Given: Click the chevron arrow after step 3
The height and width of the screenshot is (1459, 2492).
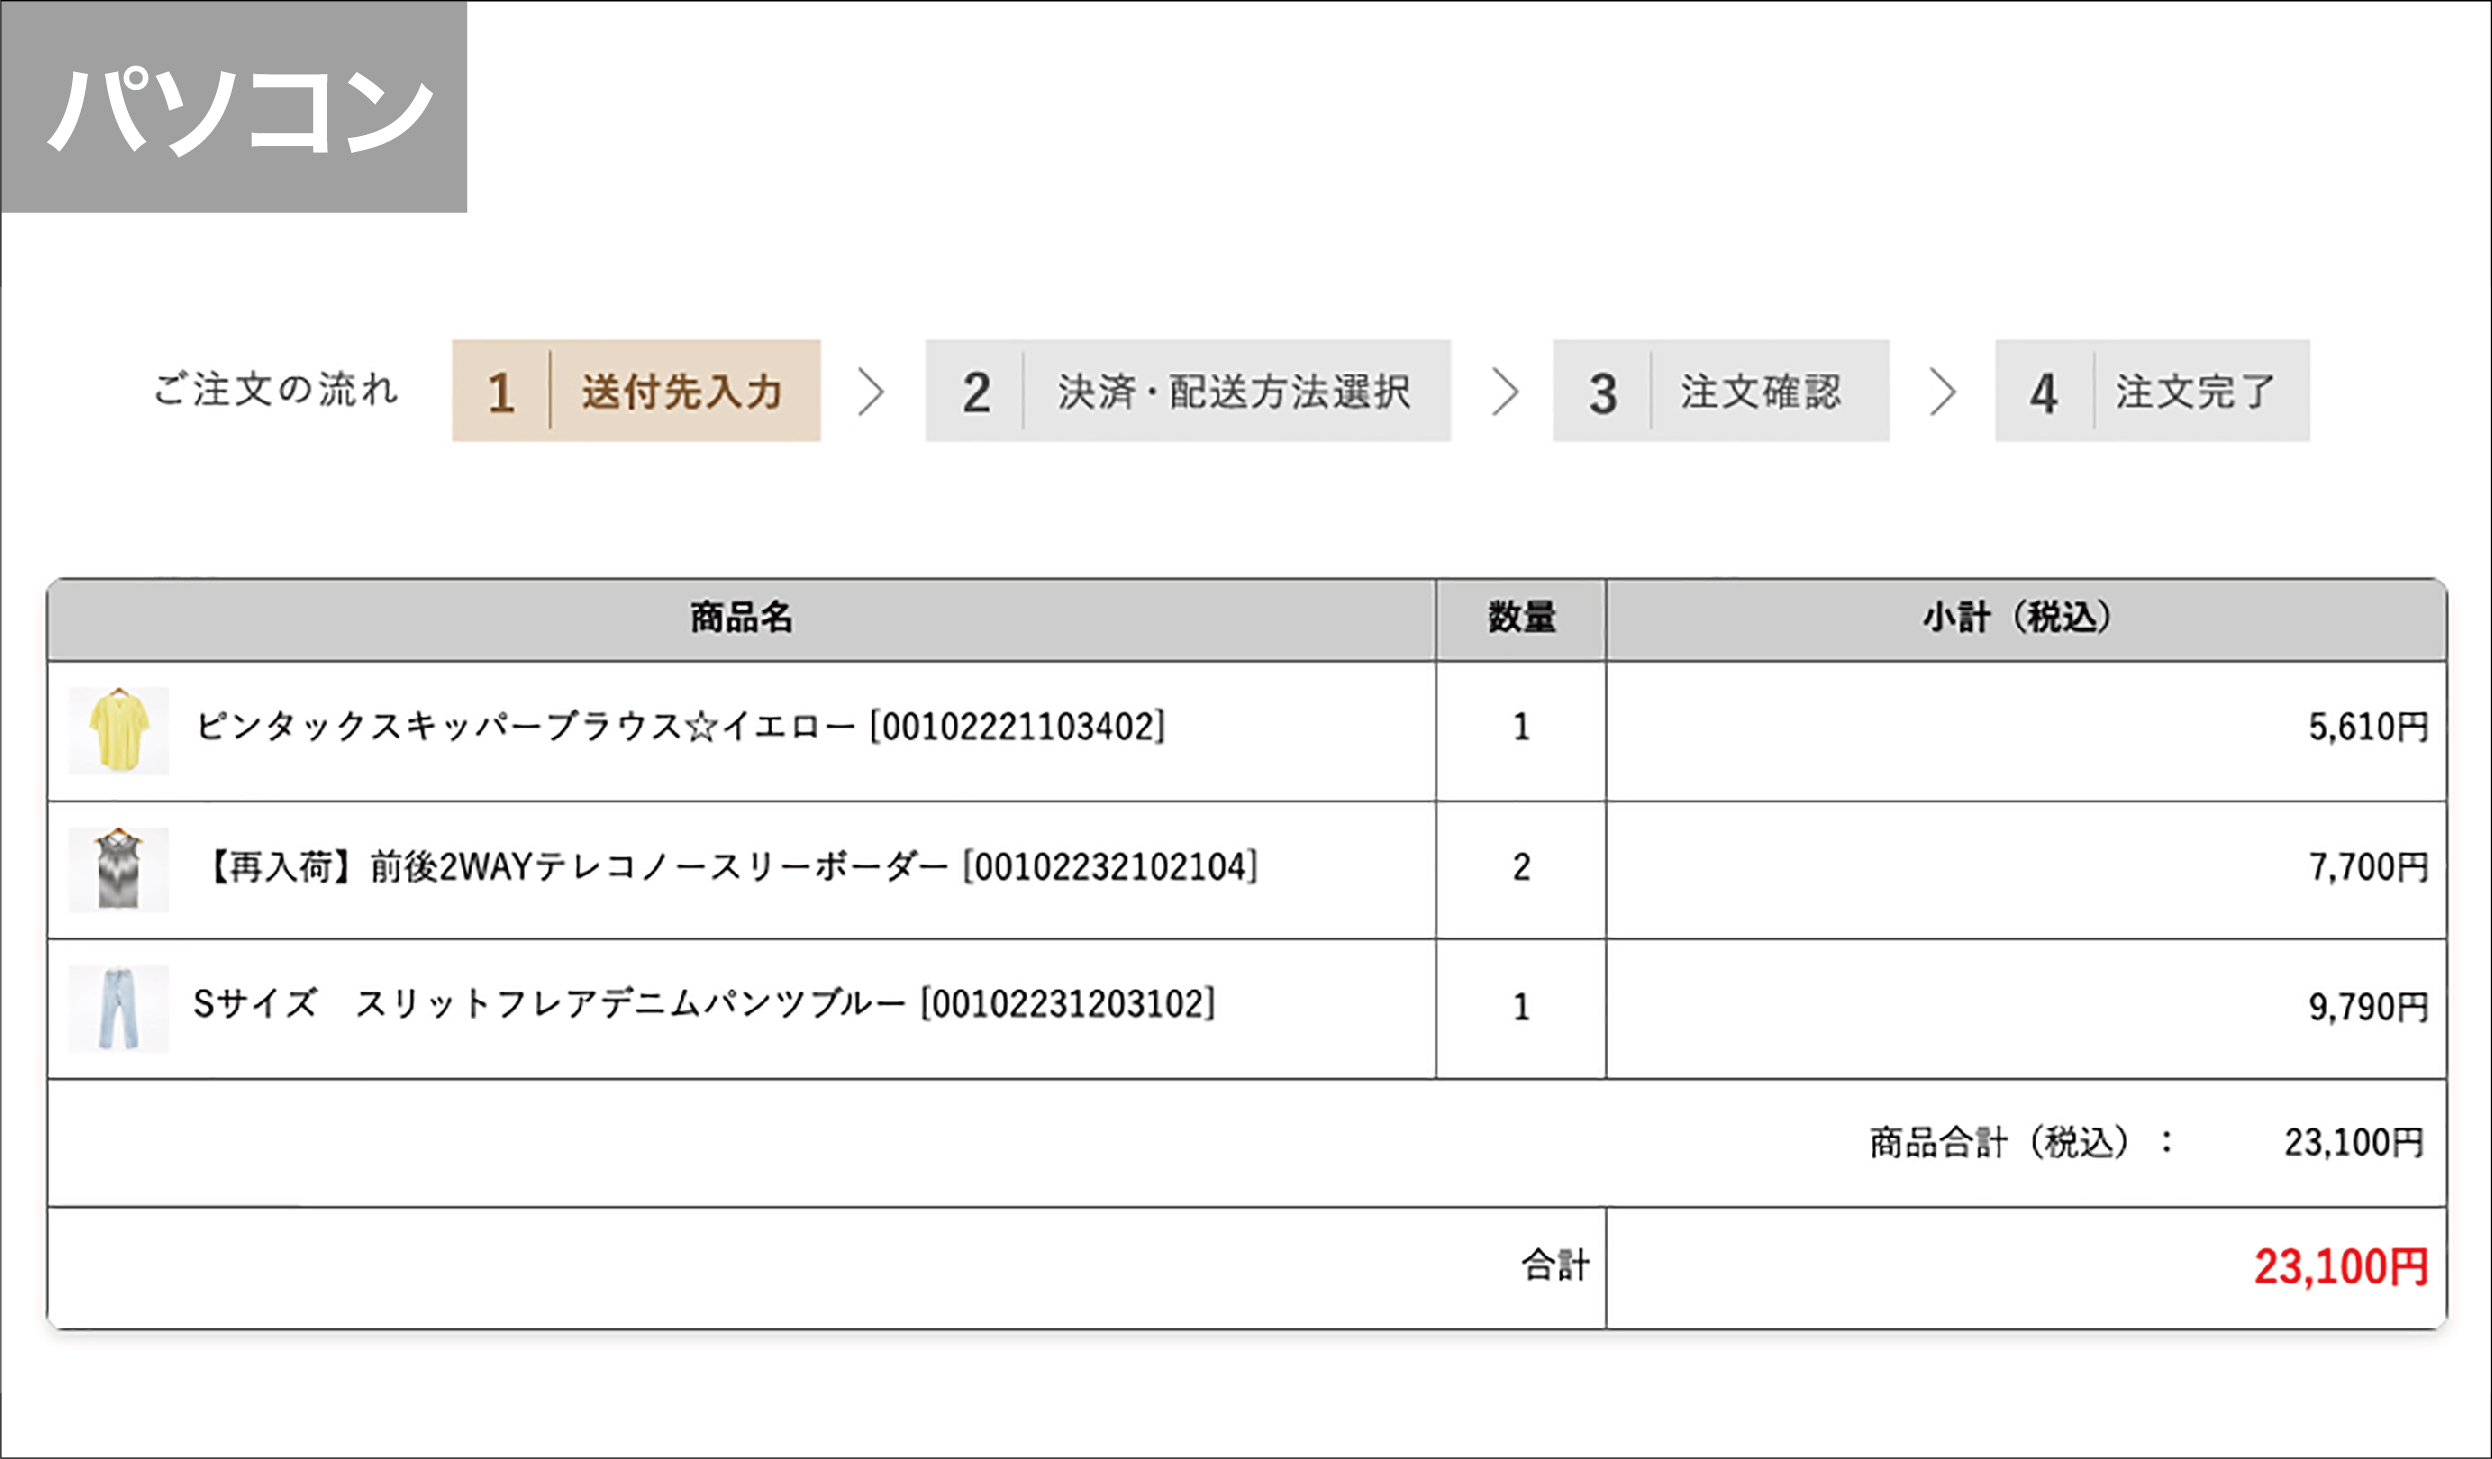Looking at the screenshot, I should click(1942, 391).
